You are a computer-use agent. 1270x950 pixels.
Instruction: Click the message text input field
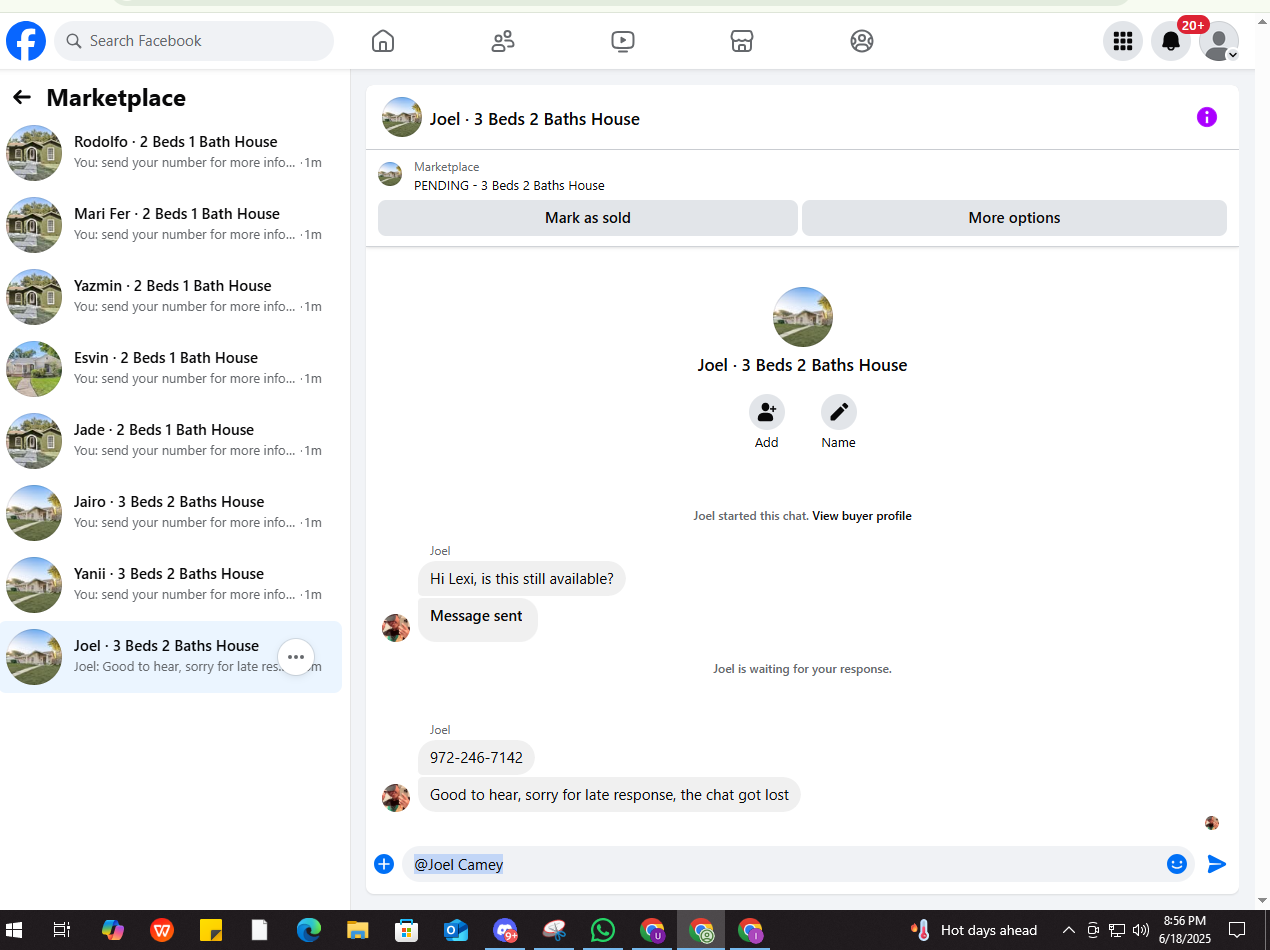(x=784, y=864)
